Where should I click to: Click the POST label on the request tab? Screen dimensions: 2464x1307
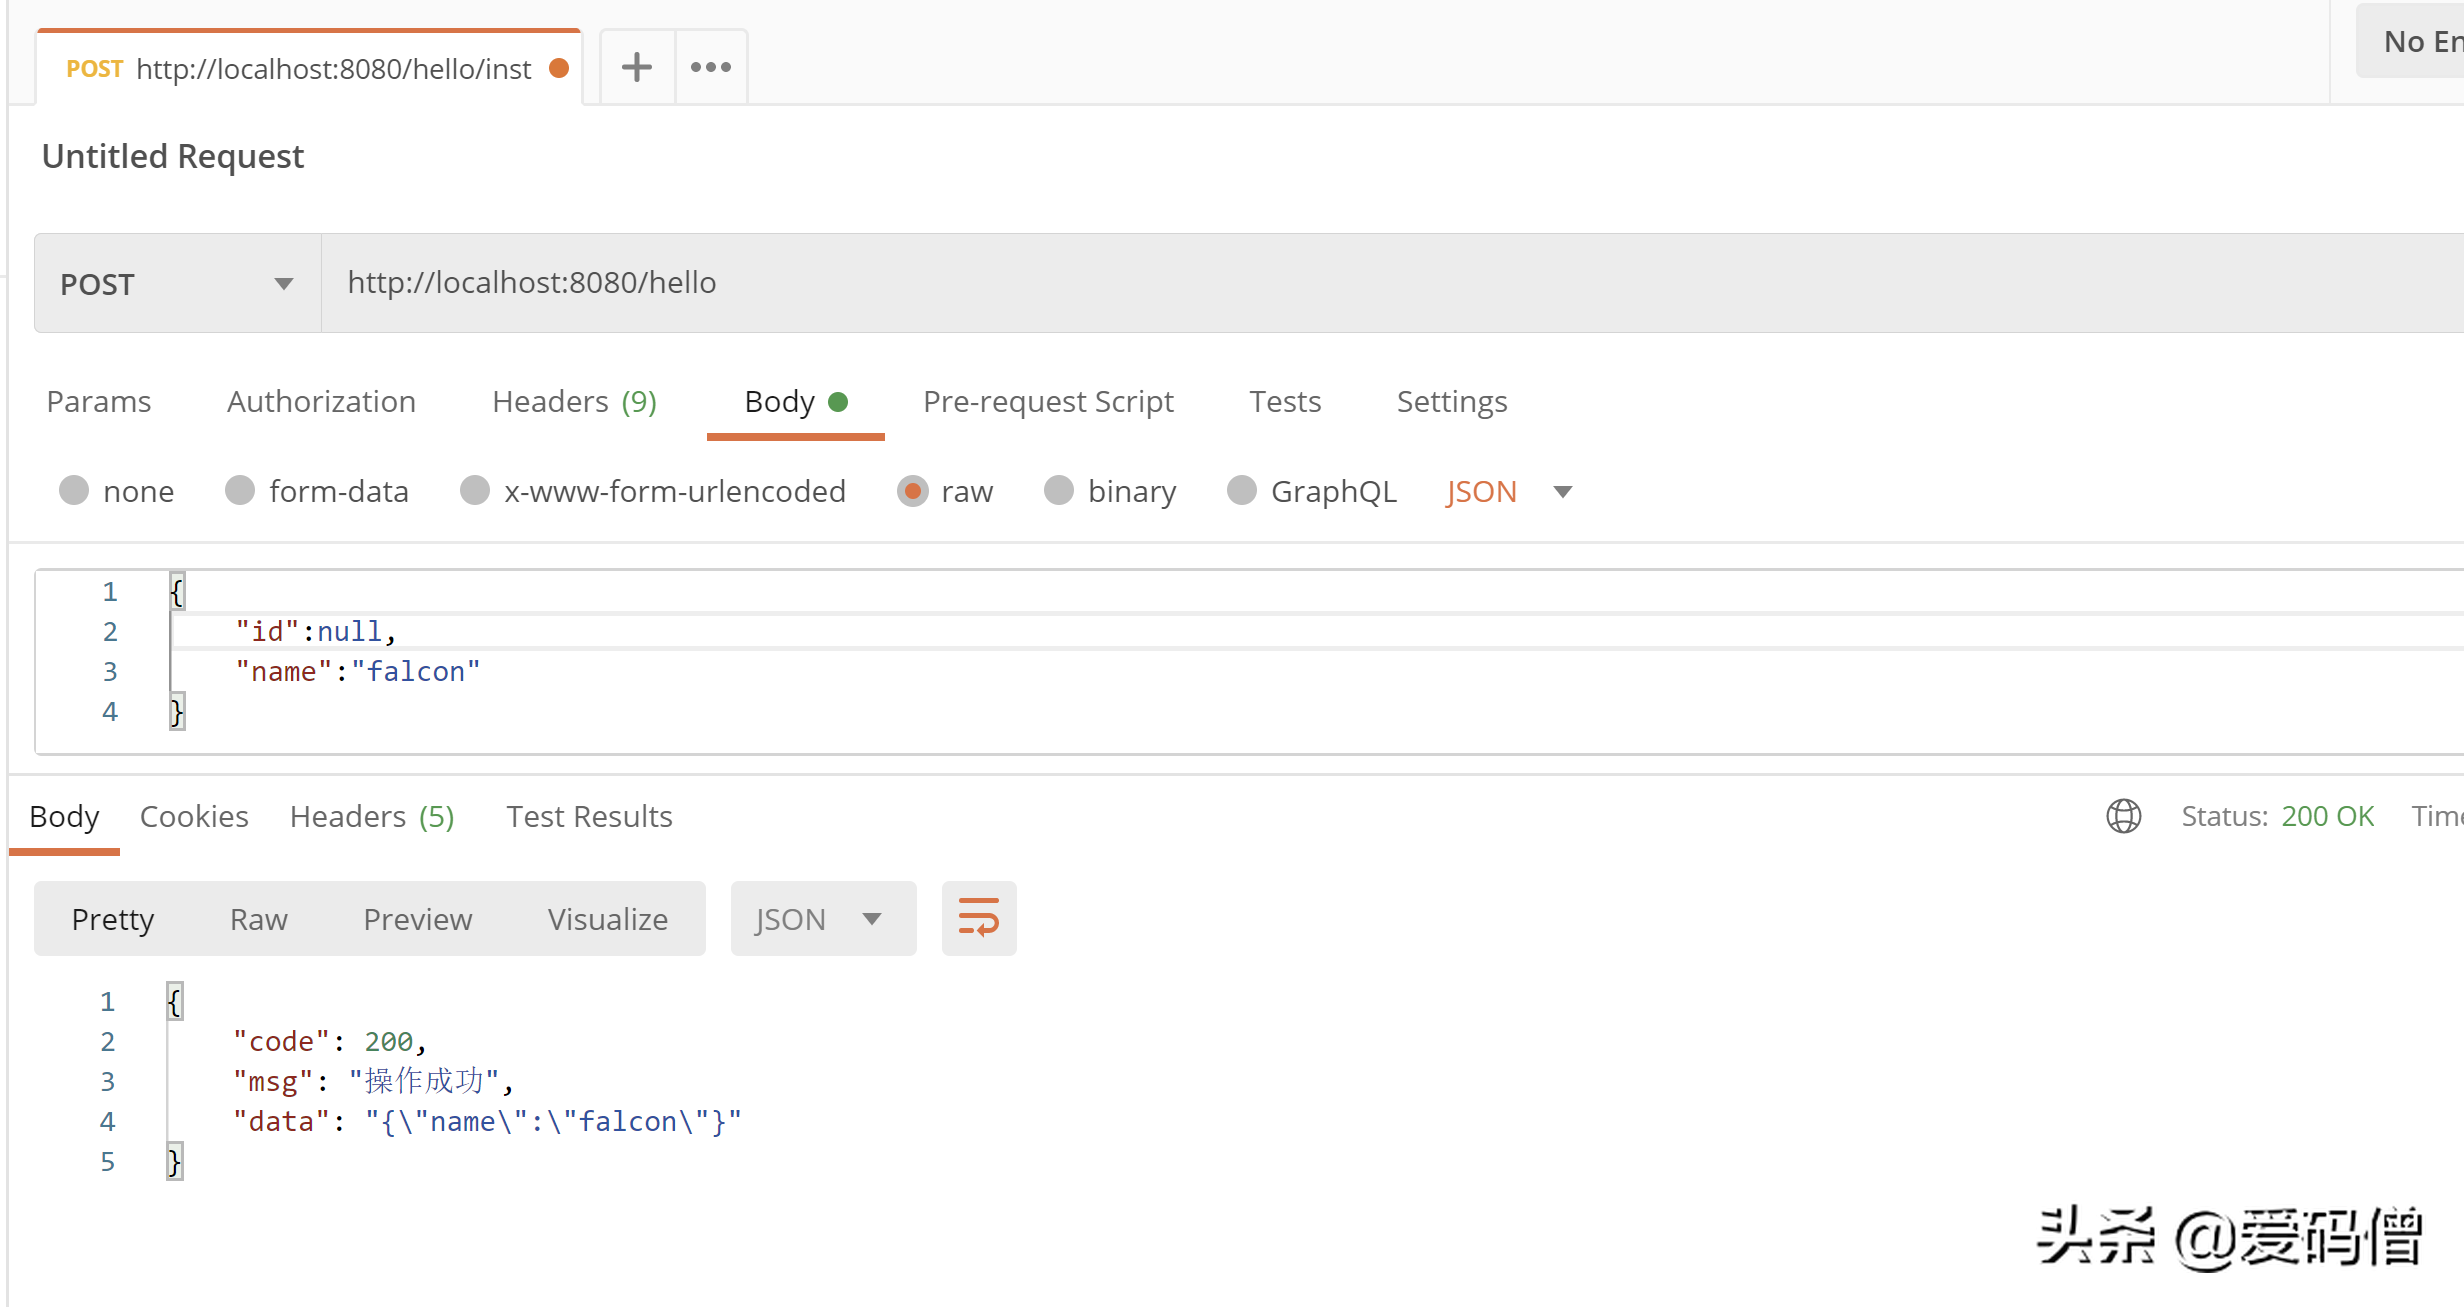click(x=94, y=69)
